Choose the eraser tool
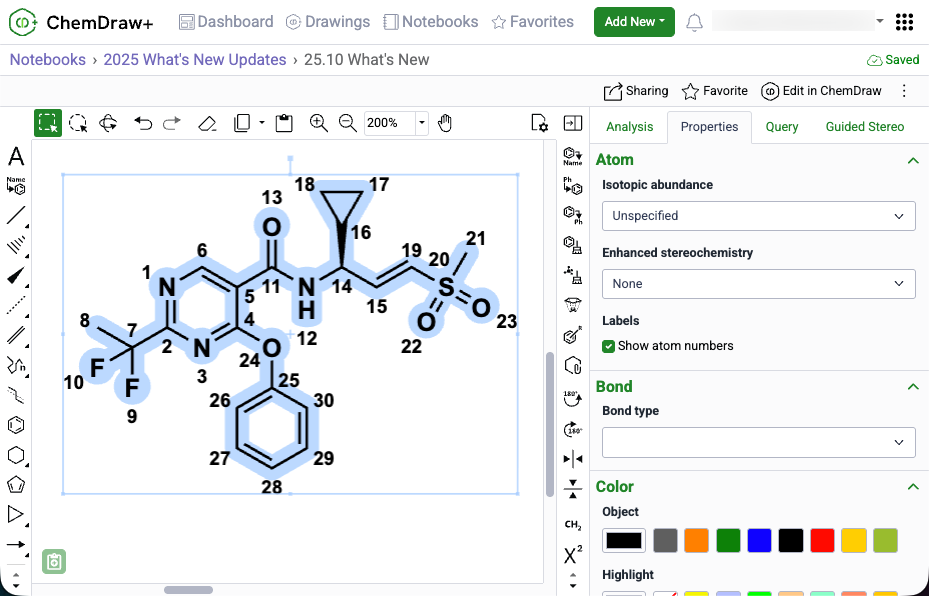 click(x=207, y=123)
